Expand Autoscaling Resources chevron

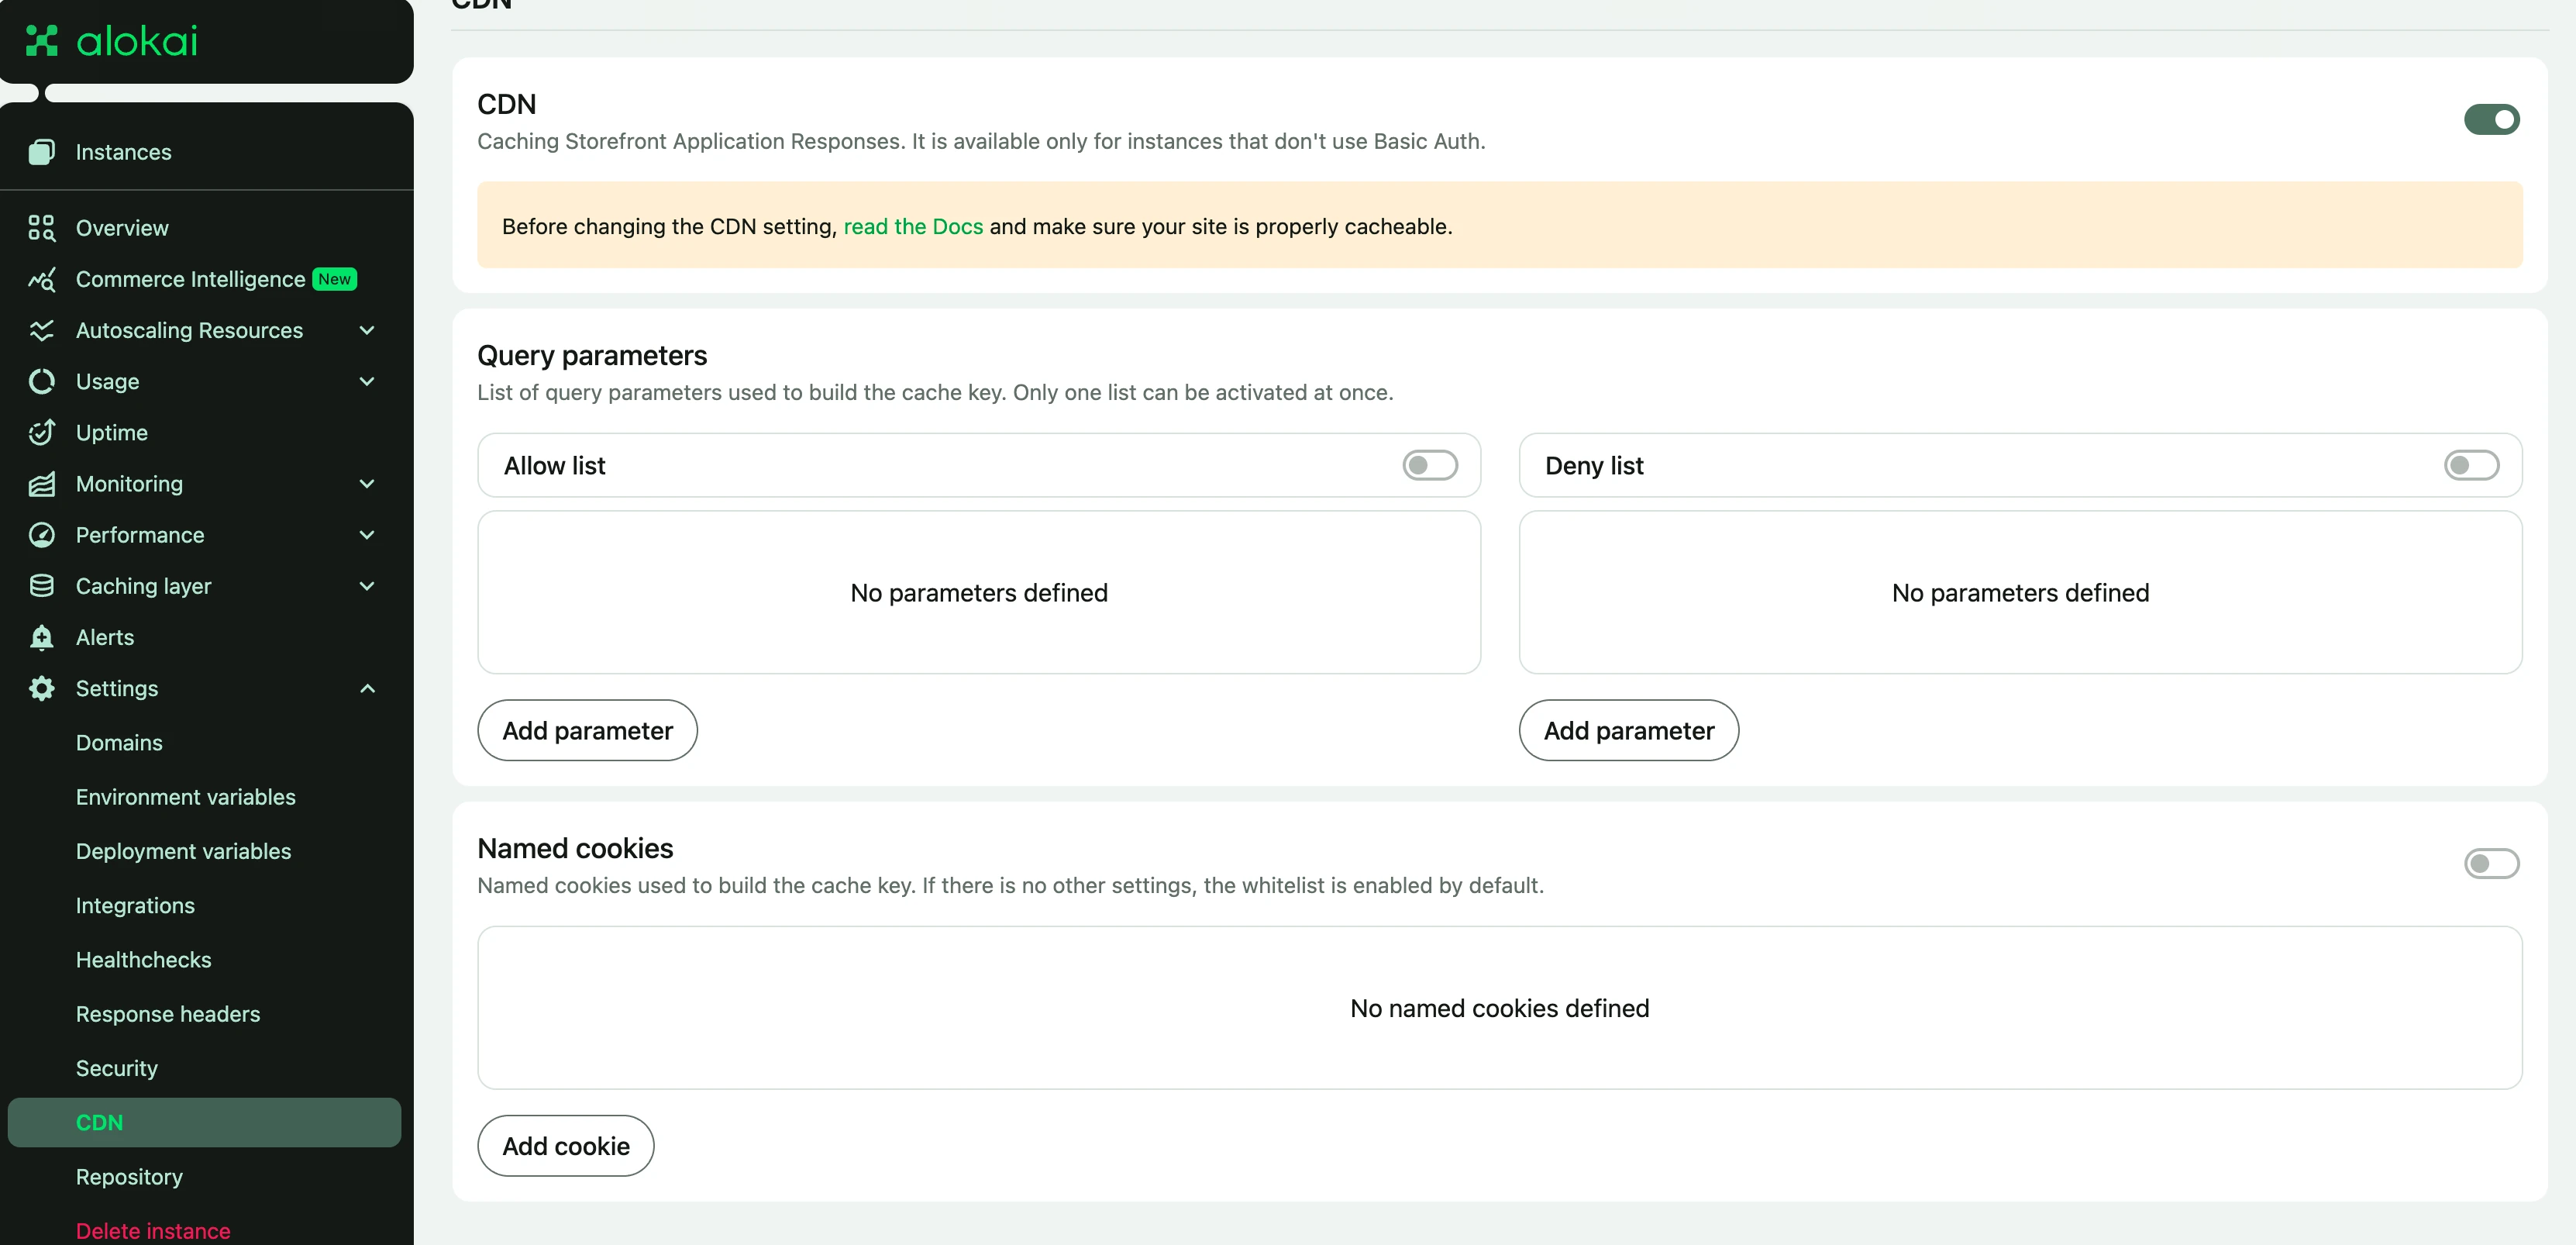[367, 330]
